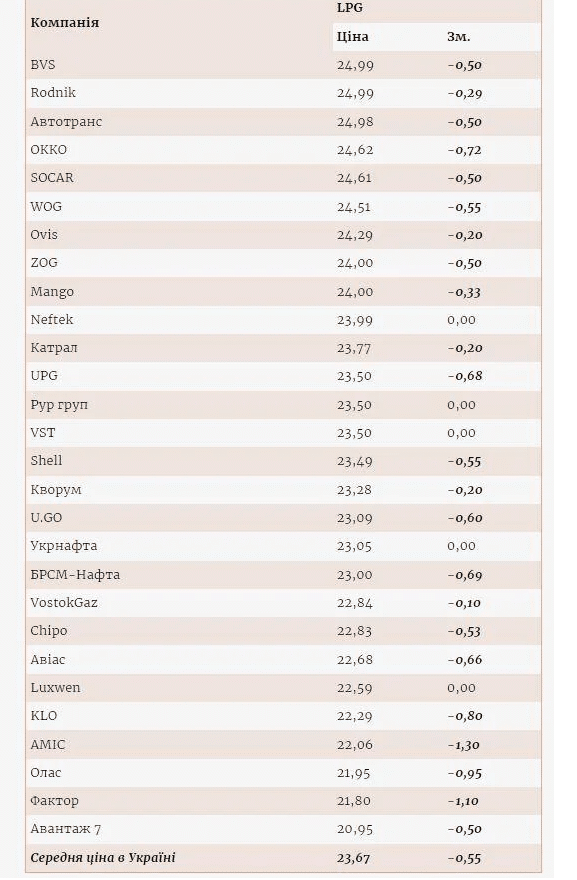Click Середня ціна в Україні summary row
The image size is (577, 880).
(x=283, y=858)
